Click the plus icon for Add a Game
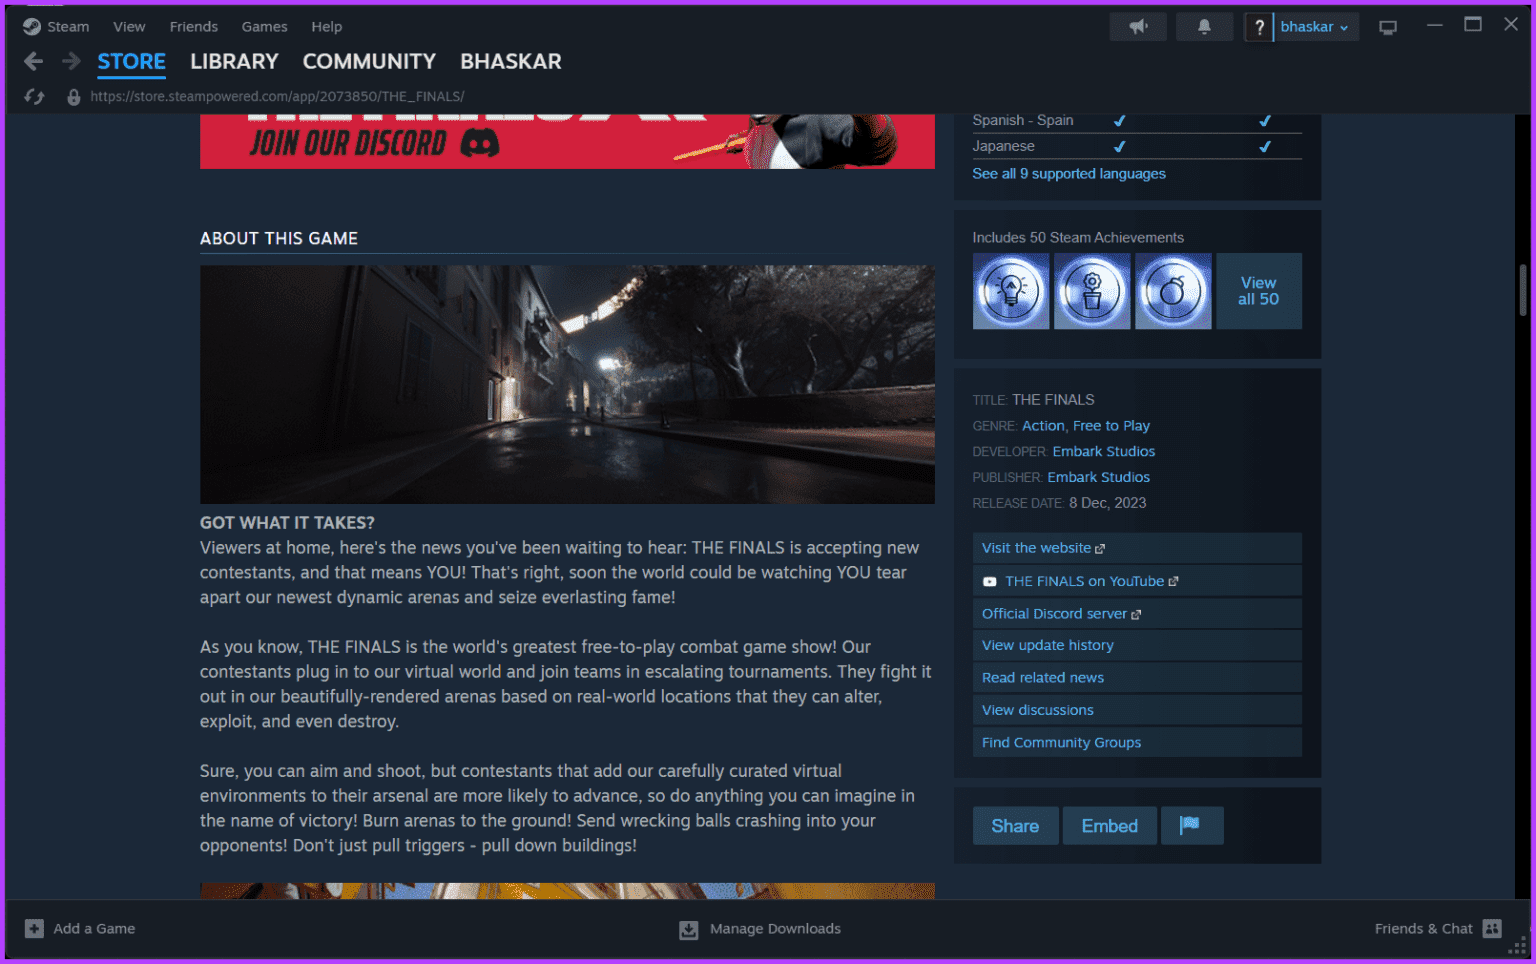Screen dimensions: 1536x964 [x=34, y=929]
